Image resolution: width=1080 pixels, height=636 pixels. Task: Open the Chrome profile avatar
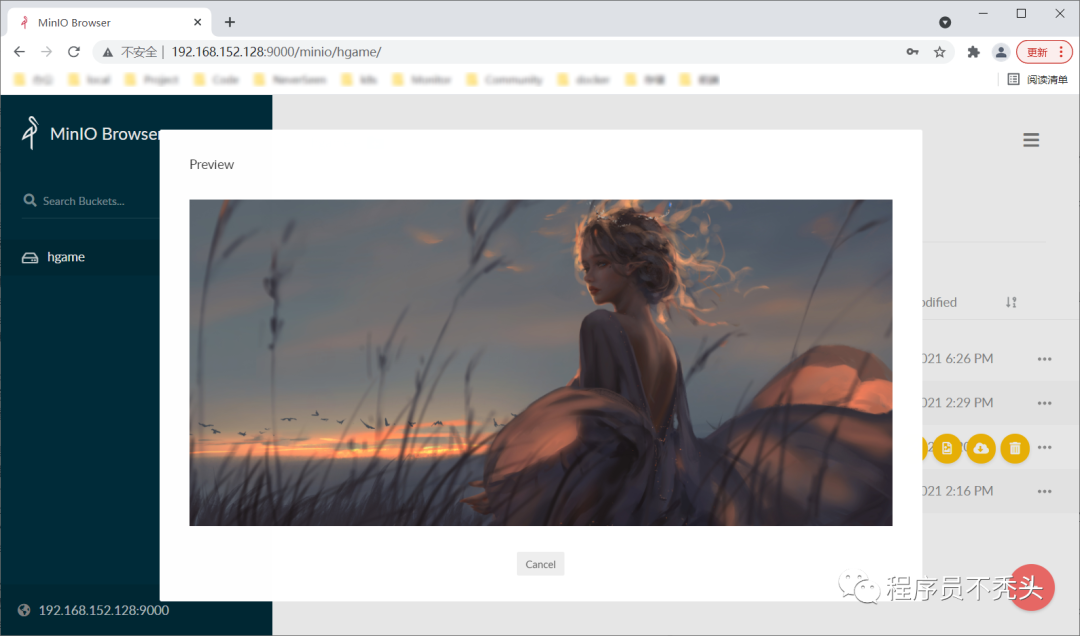(1001, 52)
